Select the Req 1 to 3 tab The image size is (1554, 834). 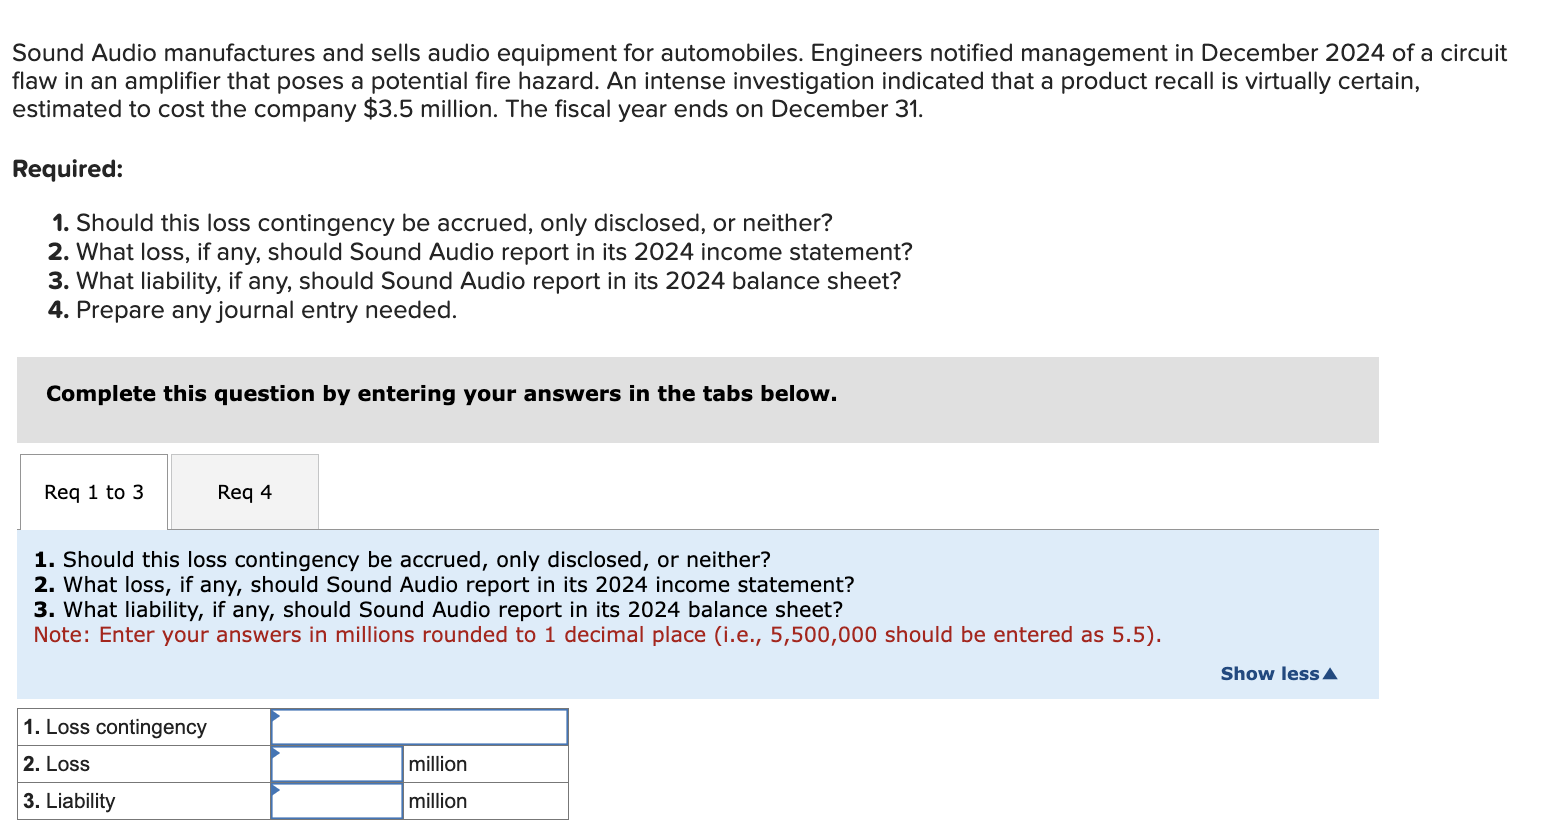[93, 491]
